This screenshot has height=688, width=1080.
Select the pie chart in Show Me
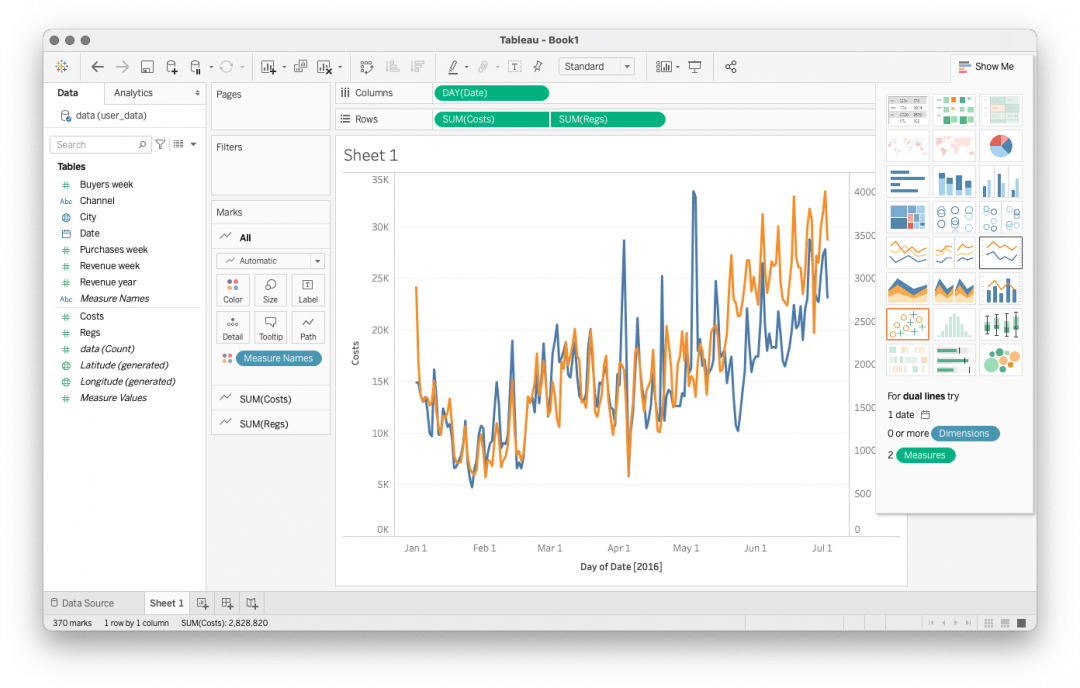click(x=1000, y=146)
